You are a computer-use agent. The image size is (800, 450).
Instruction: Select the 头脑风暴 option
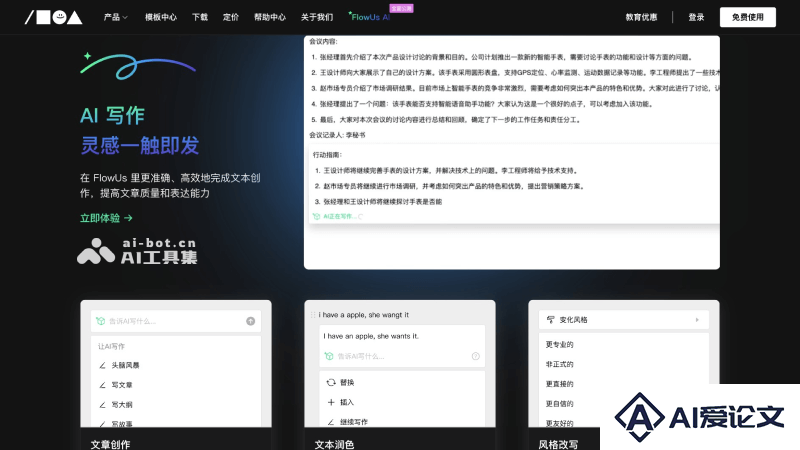(x=126, y=365)
